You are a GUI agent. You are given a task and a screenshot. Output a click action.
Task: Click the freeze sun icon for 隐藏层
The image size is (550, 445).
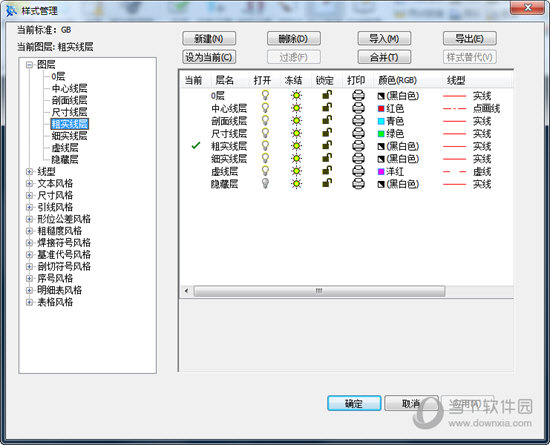297,184
